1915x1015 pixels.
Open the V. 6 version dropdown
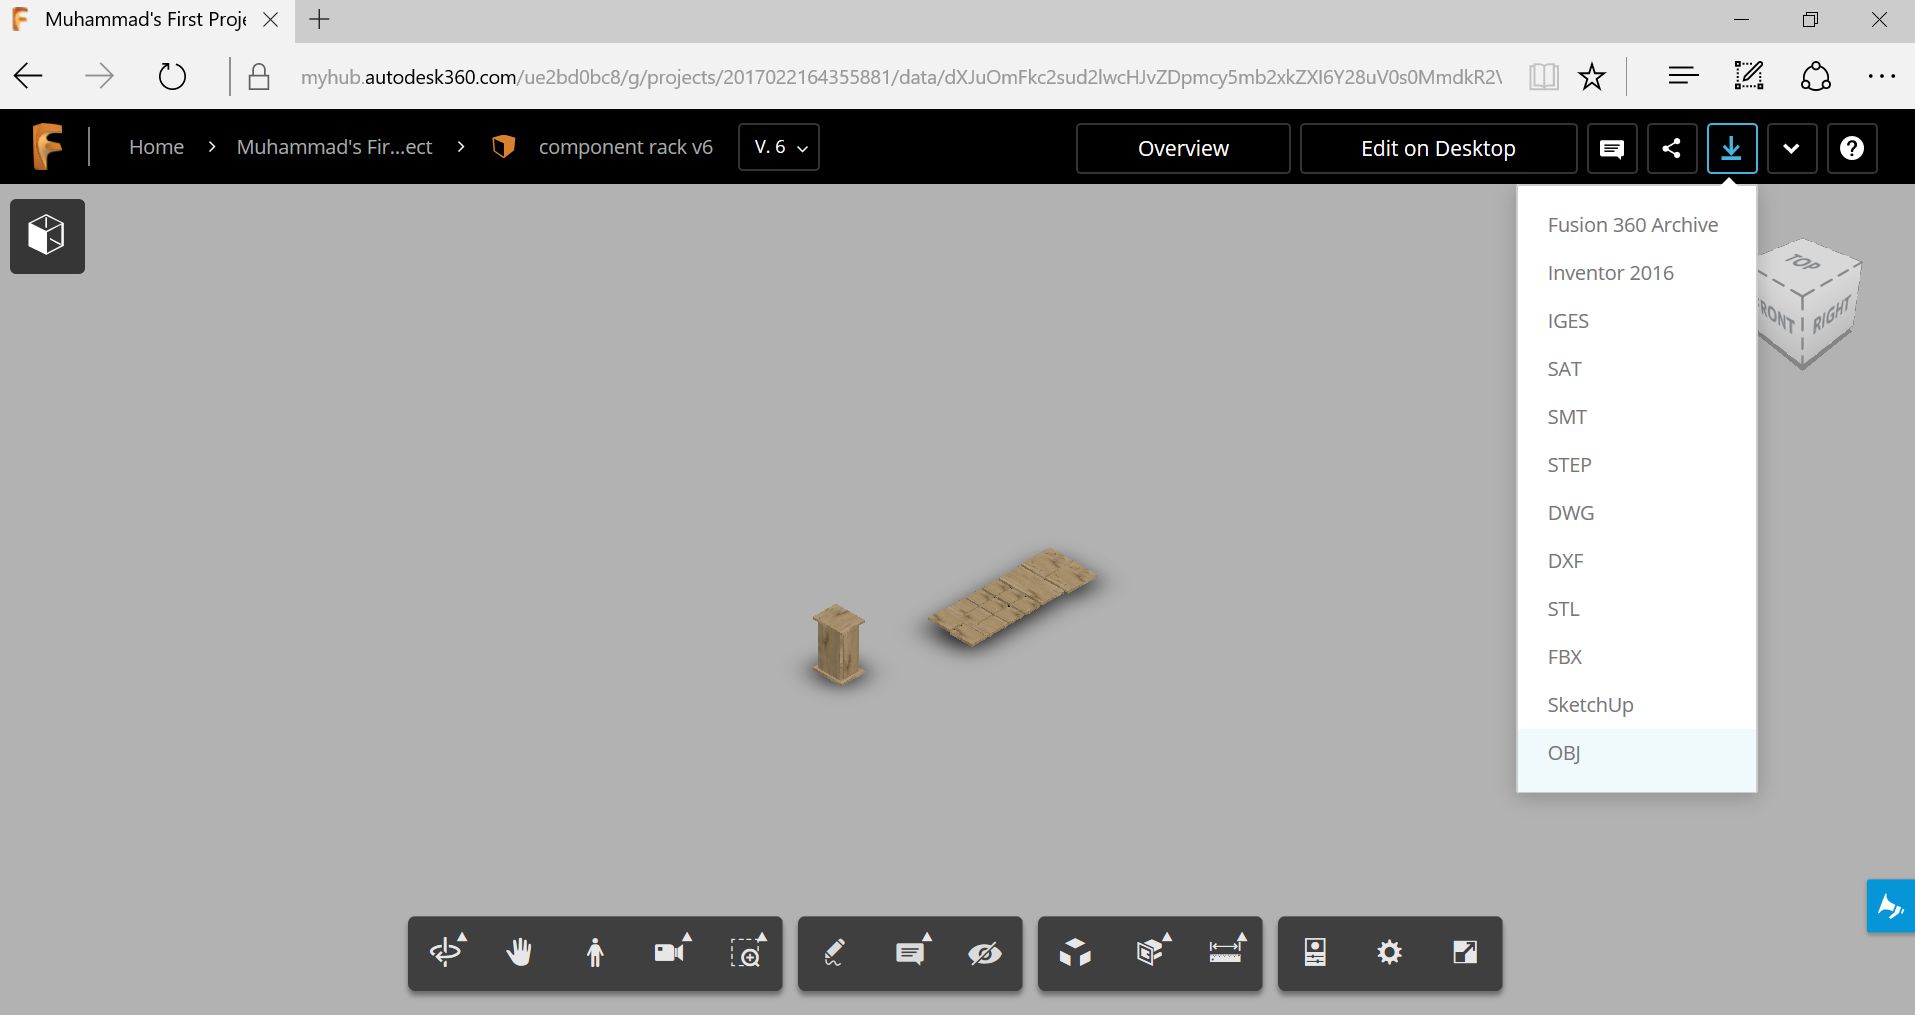pos(779,147)
